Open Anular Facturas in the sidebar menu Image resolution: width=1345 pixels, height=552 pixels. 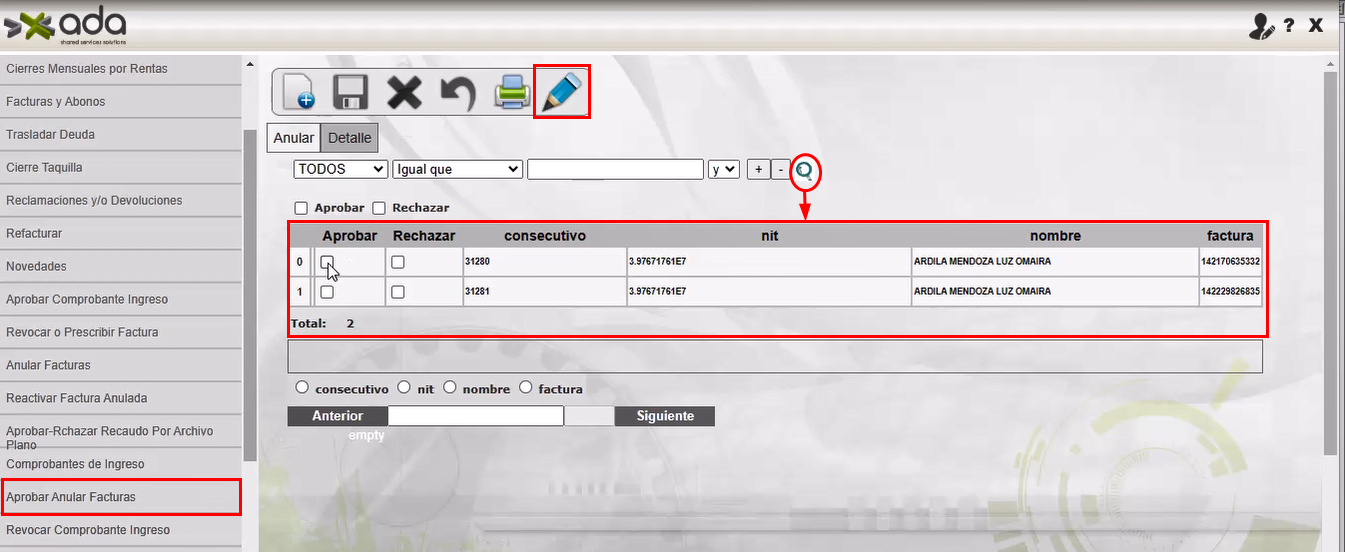48,365
